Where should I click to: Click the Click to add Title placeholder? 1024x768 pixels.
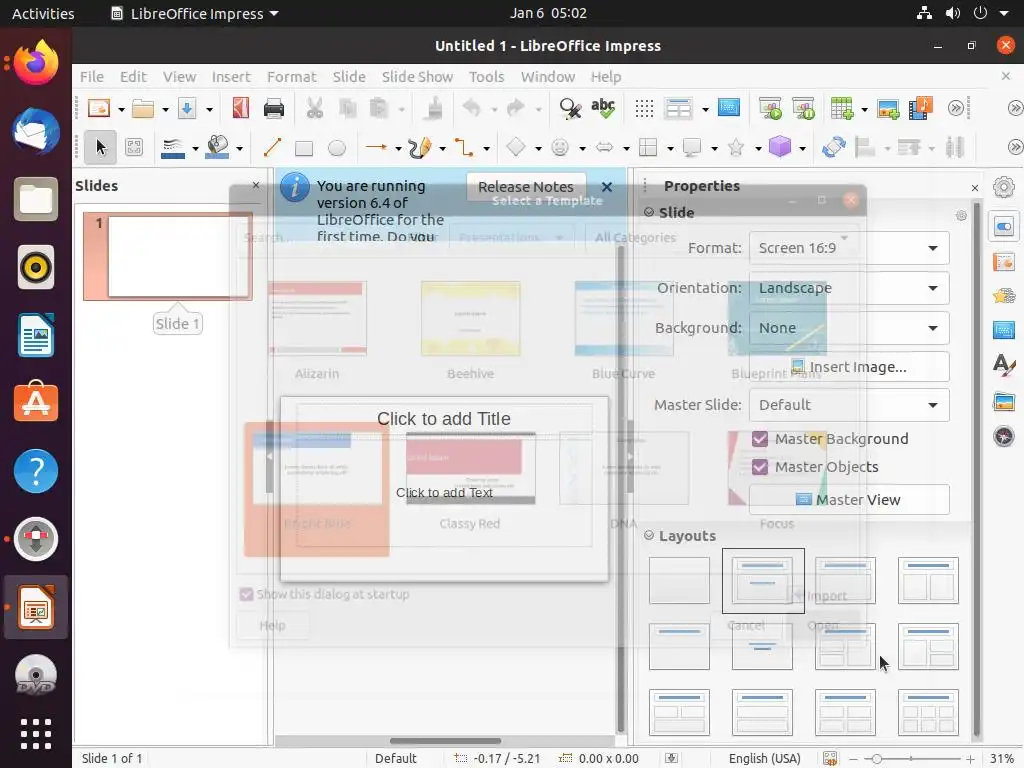[x=444, y=419]
